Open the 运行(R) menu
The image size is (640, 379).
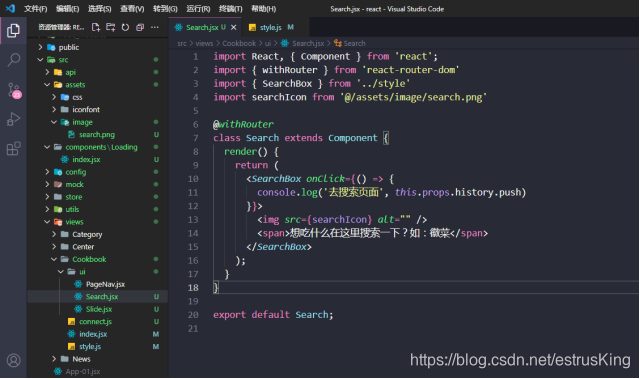pos(198,9)
